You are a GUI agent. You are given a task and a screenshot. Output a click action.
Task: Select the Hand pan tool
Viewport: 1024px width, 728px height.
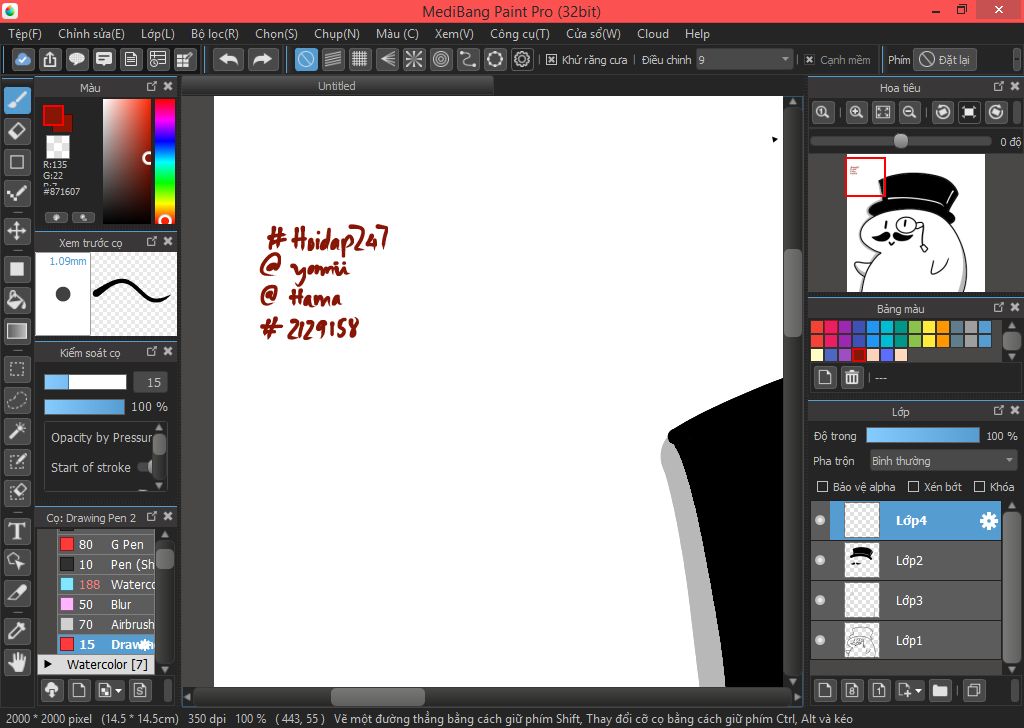pos(17,661)
